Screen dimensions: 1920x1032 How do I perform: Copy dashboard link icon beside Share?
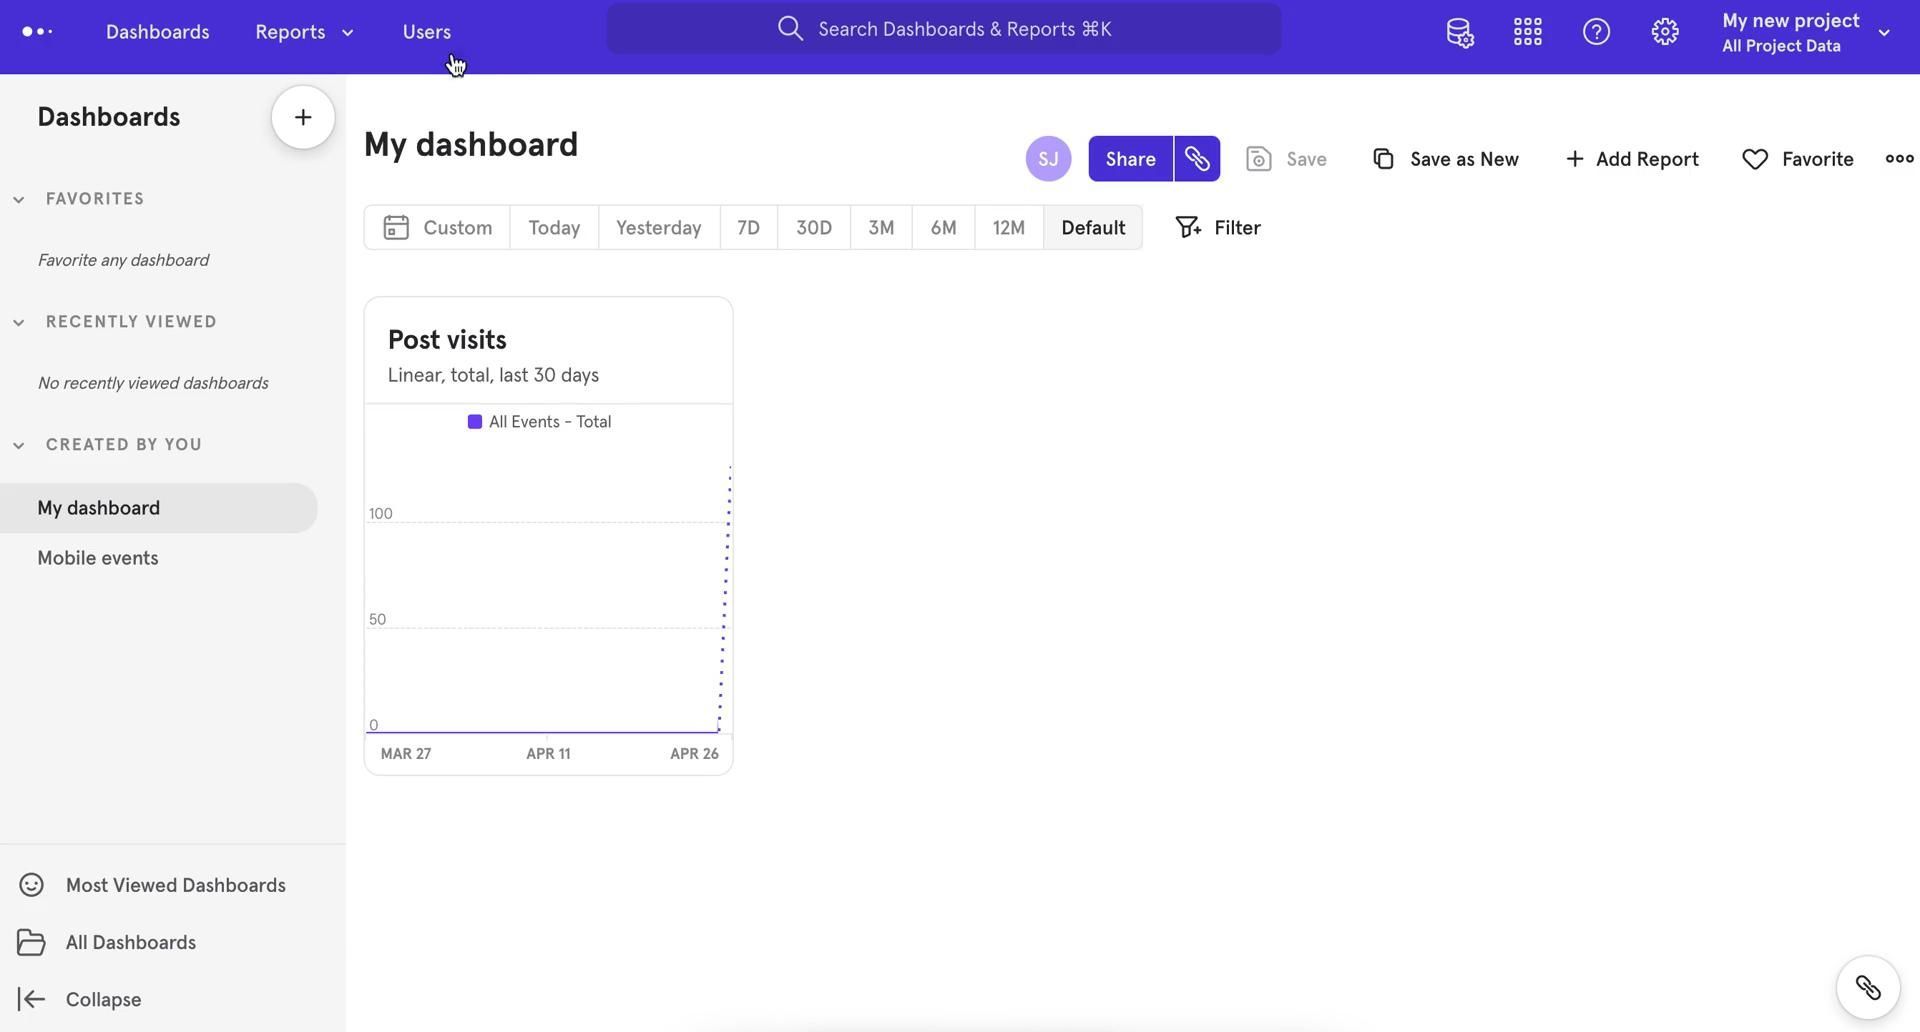tap(1197, 159)
